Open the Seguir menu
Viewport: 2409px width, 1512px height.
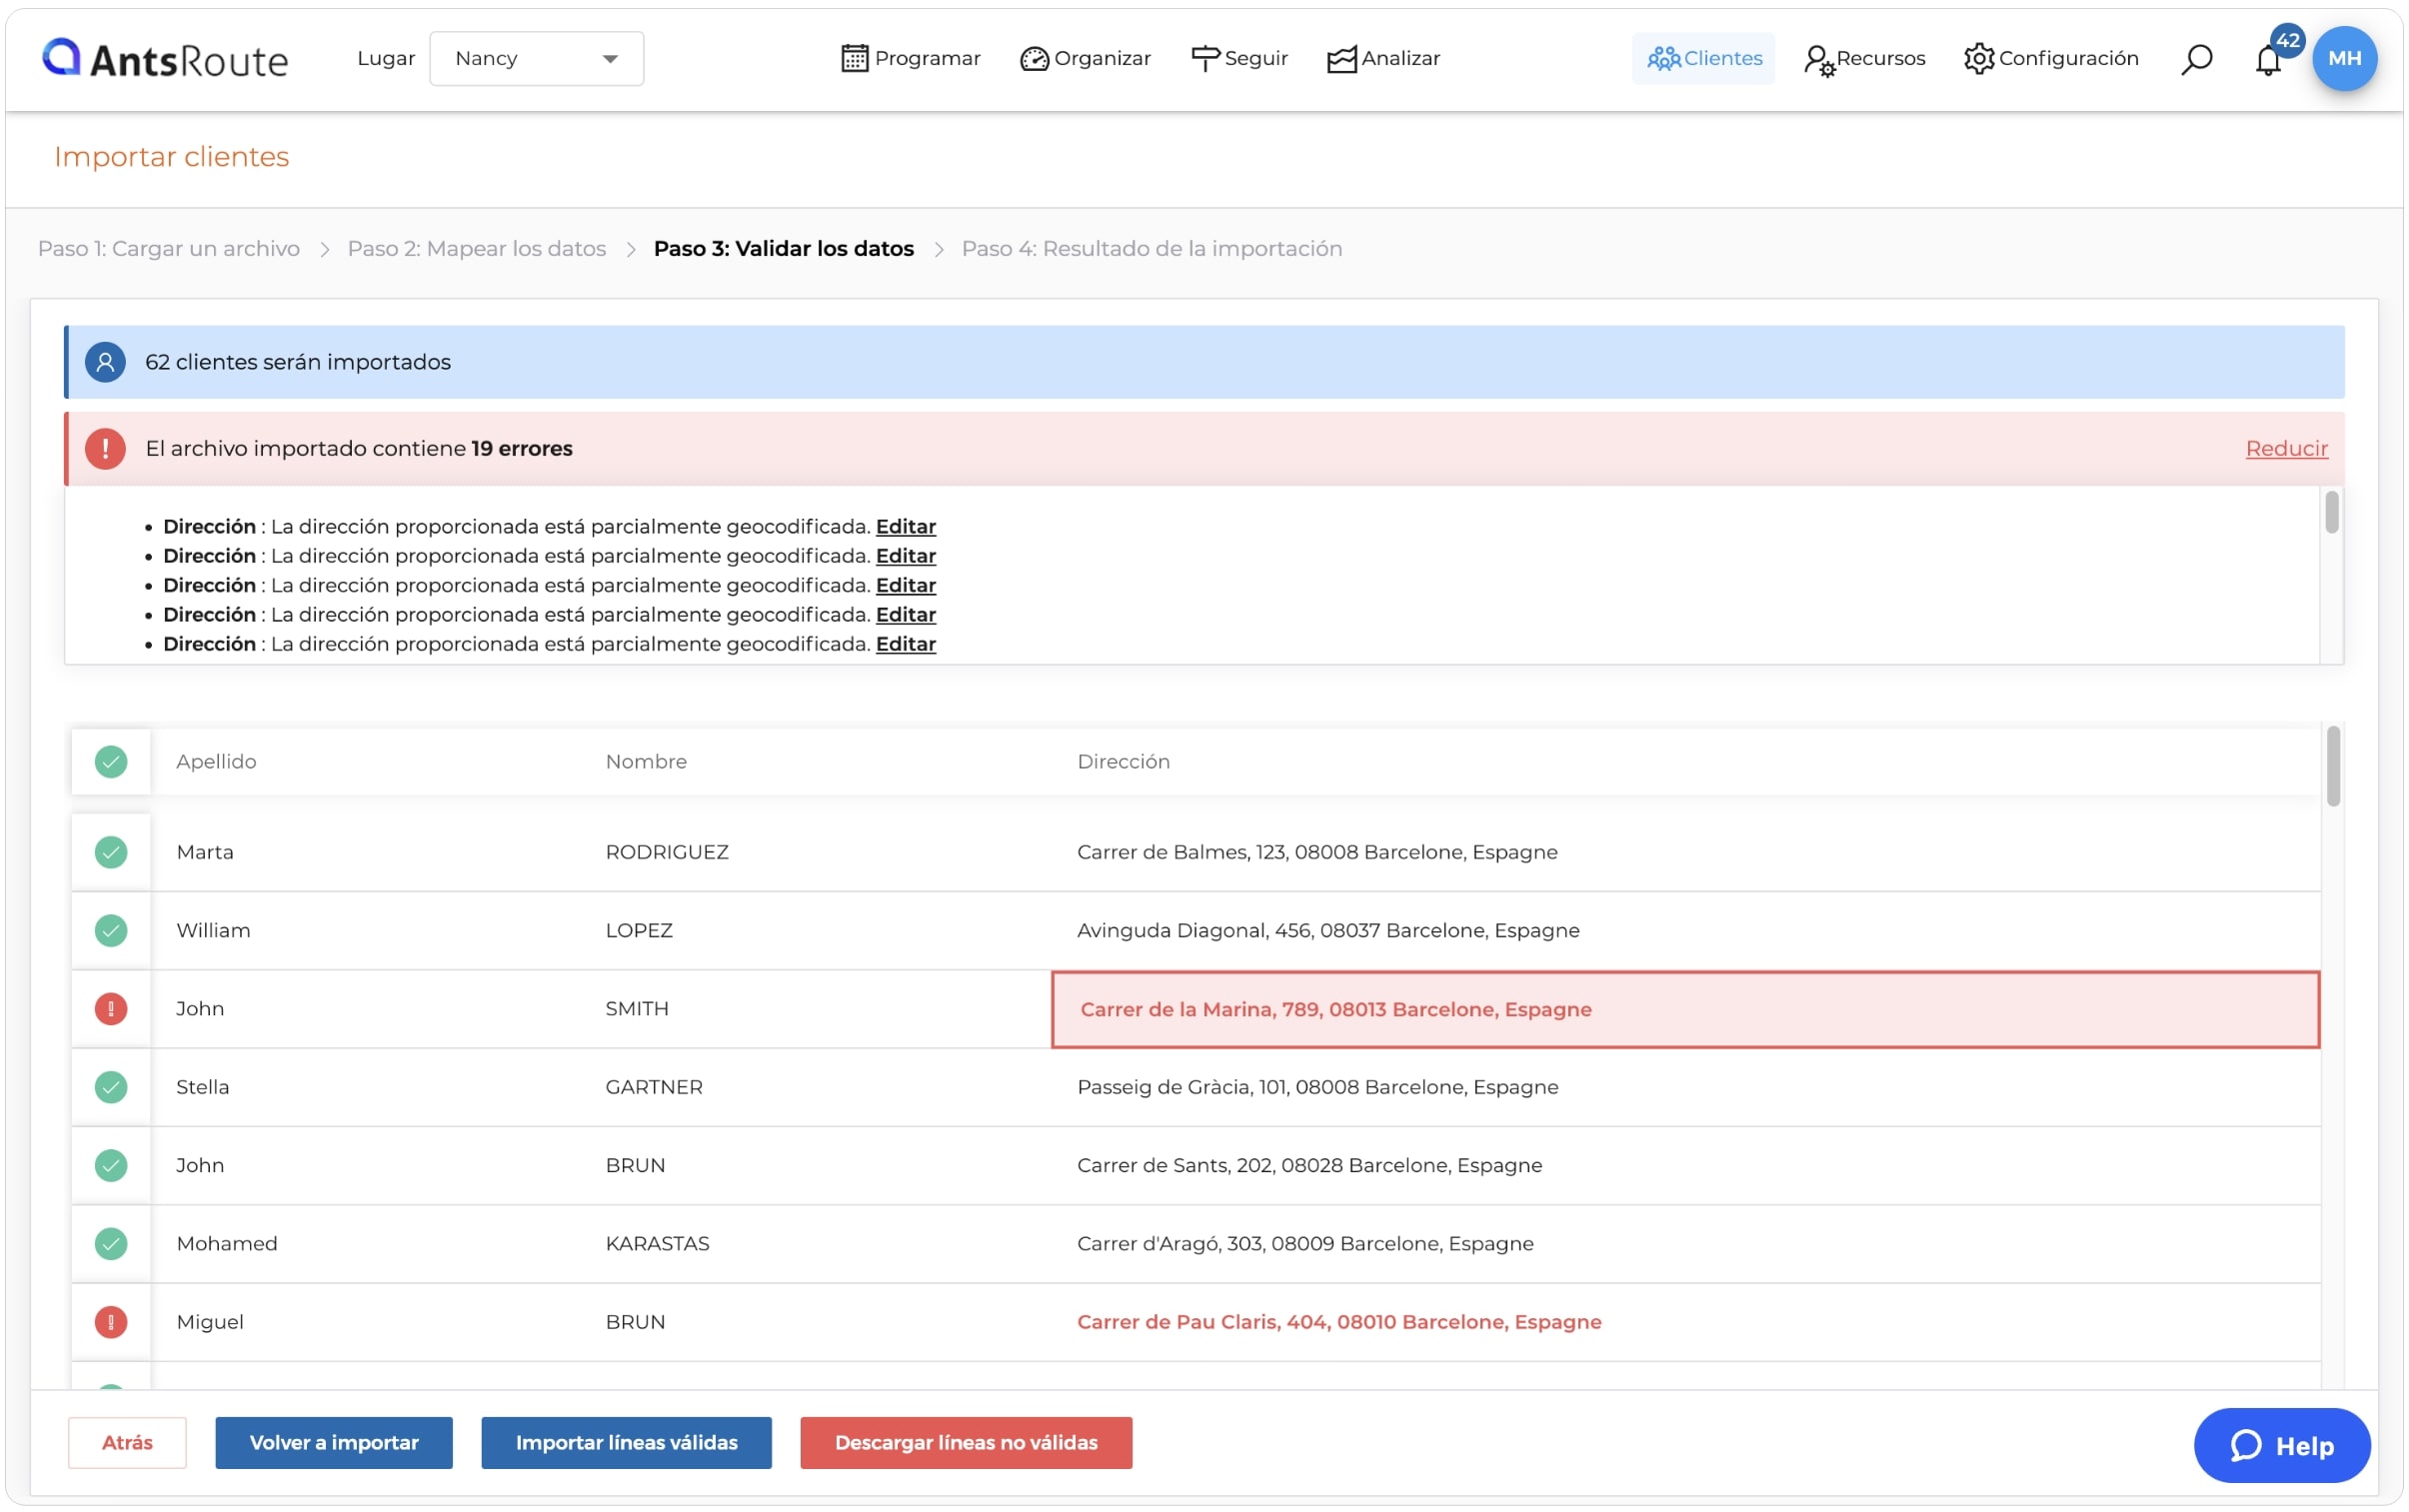pos(1239,58)
